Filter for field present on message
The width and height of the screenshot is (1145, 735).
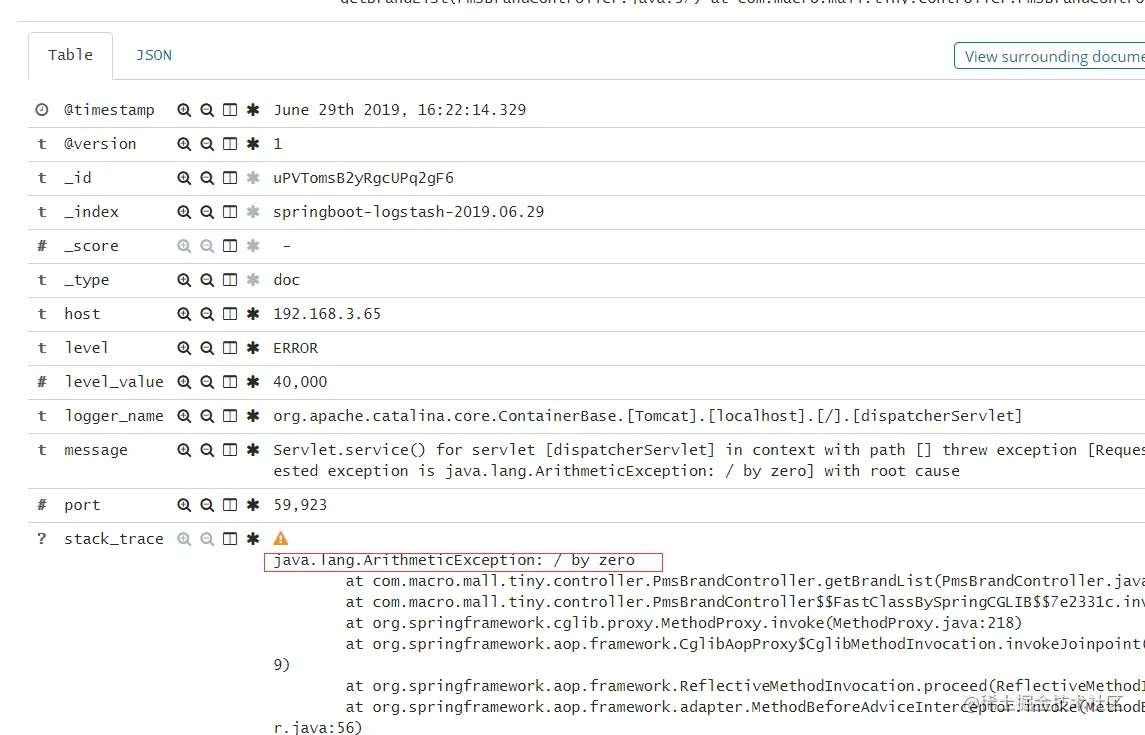pos(253,450)
